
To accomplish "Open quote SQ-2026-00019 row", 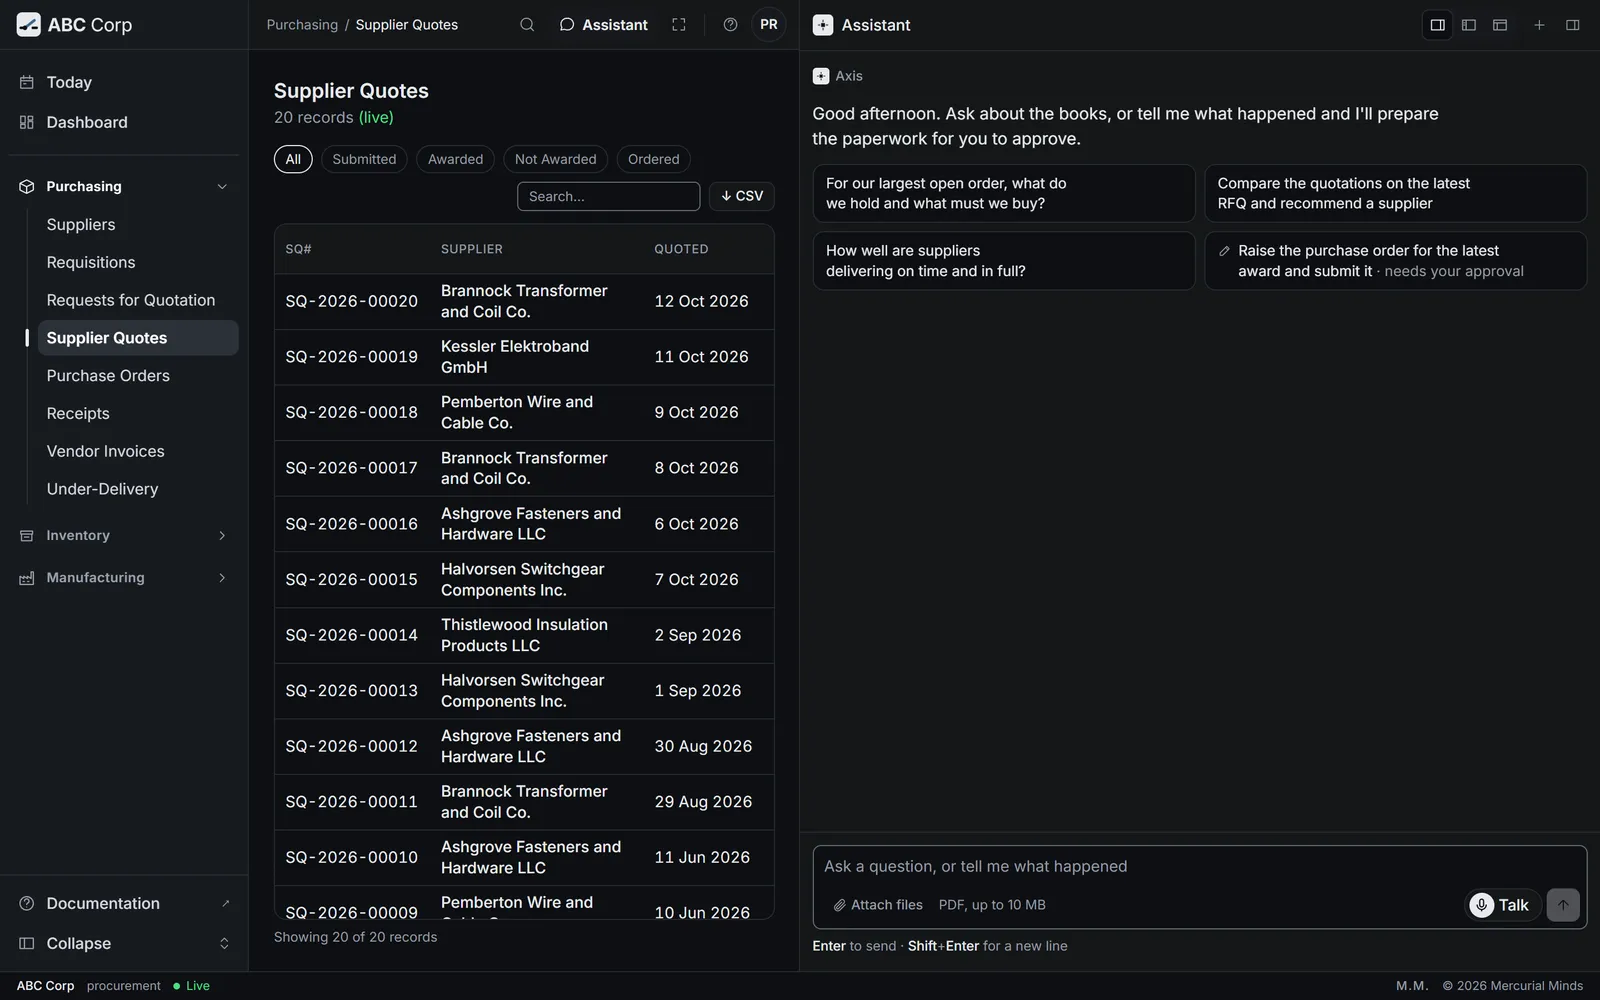I will [524, 357].
